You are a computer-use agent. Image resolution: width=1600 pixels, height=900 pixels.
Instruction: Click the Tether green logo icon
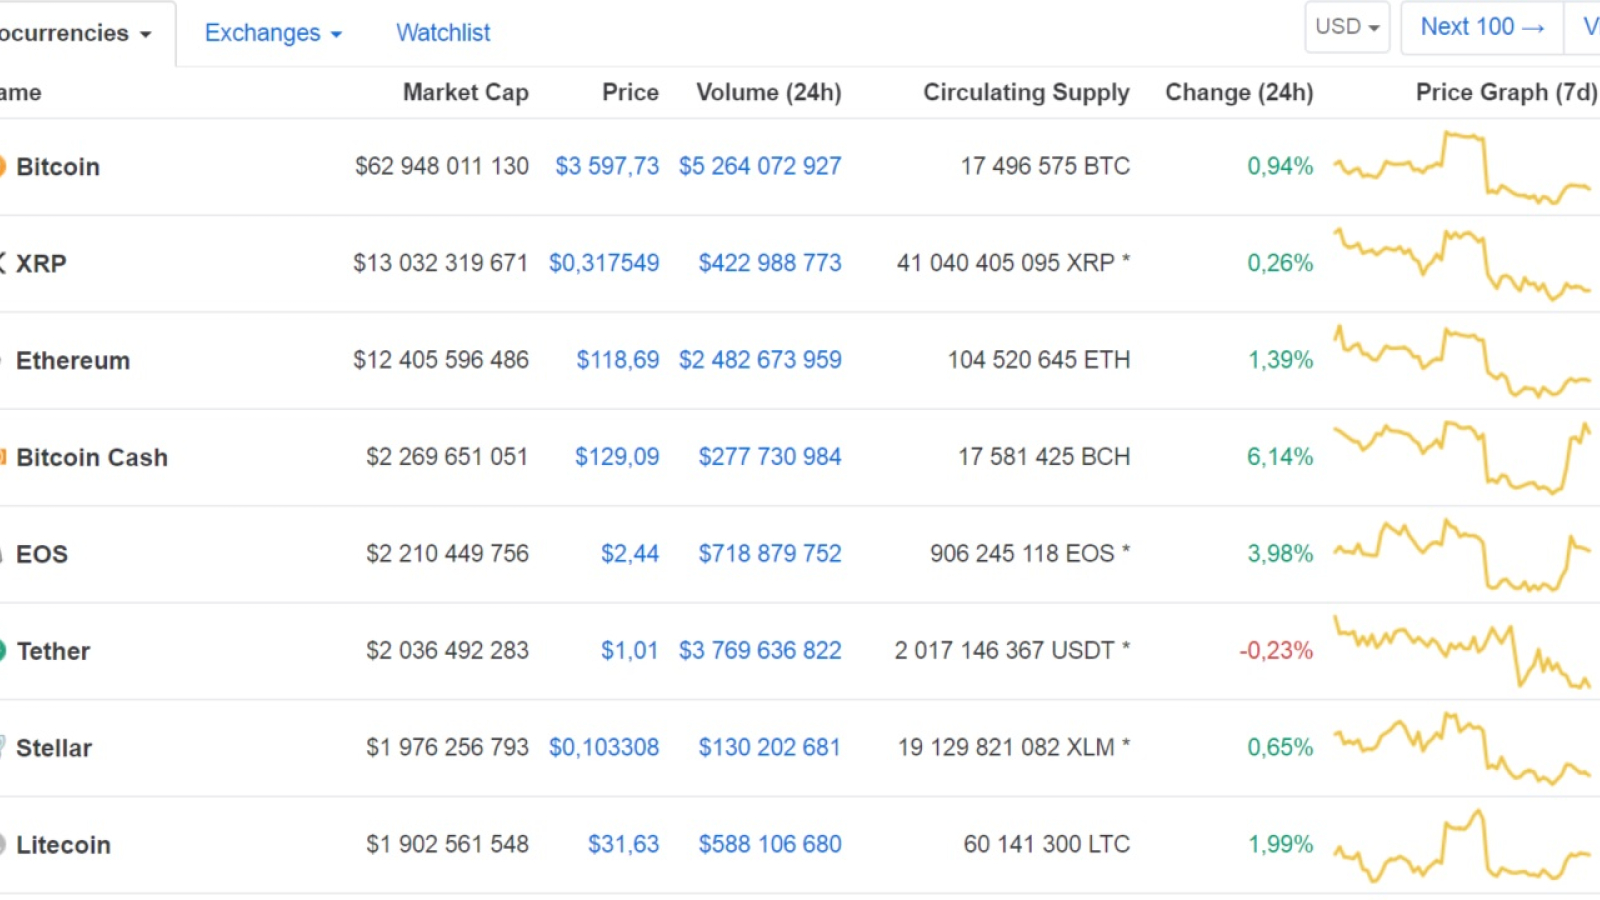tap(3, 651)
